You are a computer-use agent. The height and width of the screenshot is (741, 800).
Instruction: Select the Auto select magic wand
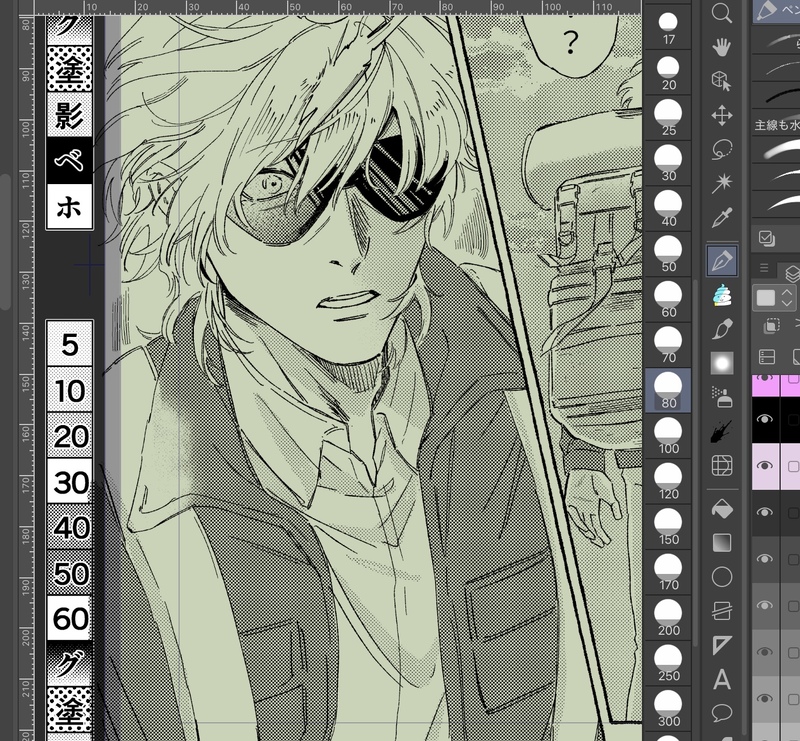coord(722,183)
